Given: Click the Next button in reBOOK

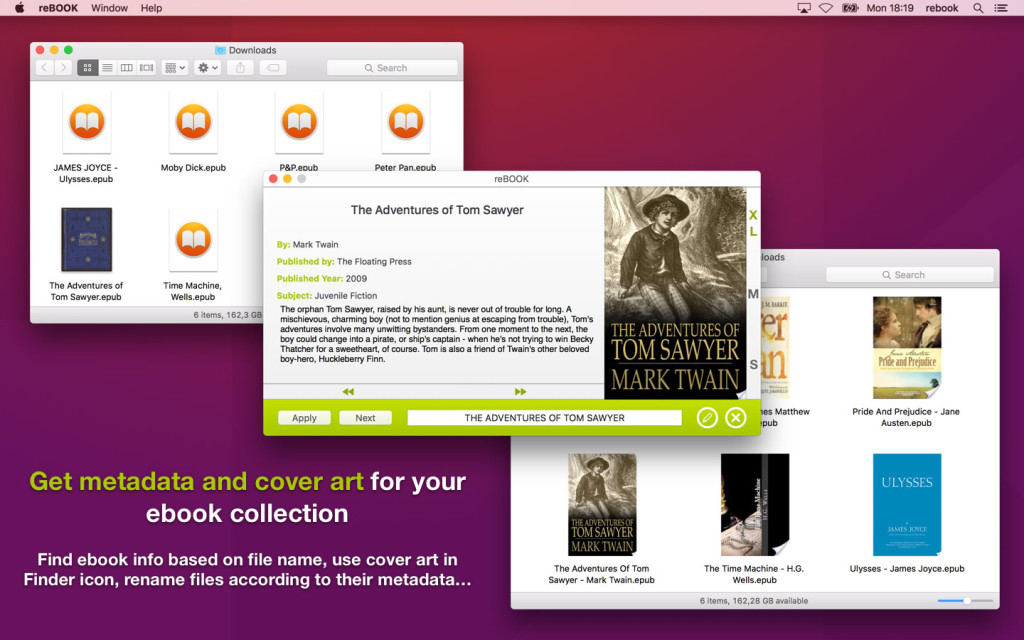Looking at the screenshot, I should coord(365,418).
